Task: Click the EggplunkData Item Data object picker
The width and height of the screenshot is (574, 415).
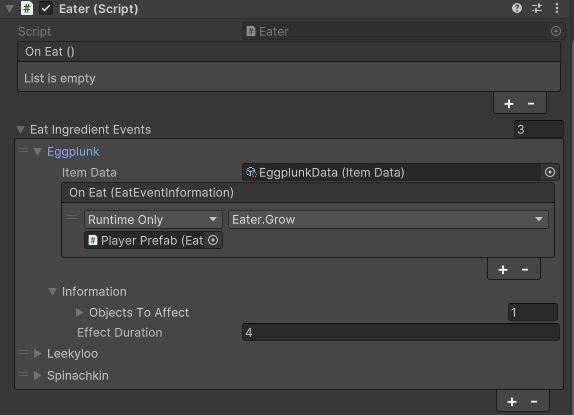Action: [x=550, y=172]
